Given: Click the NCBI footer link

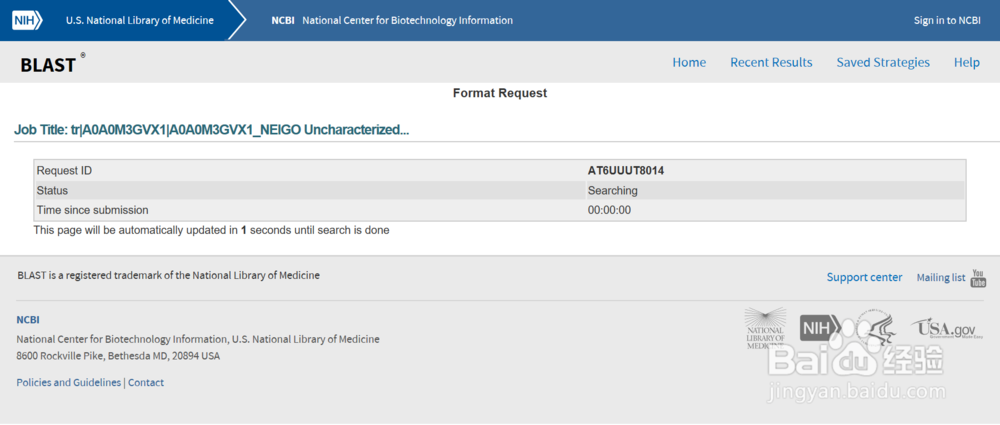Looking at the screenshot, I should (x=28, y=320).
